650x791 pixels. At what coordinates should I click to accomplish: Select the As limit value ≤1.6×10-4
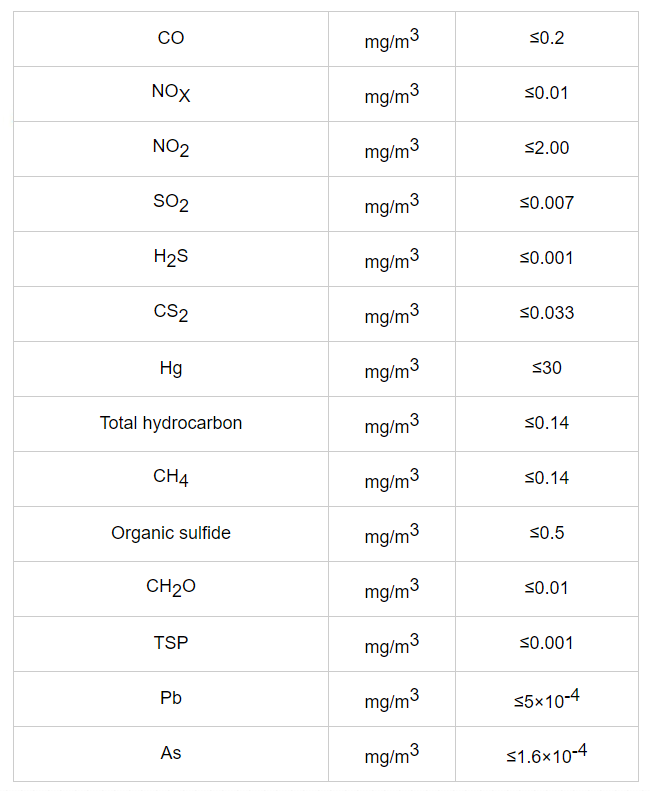547,754
